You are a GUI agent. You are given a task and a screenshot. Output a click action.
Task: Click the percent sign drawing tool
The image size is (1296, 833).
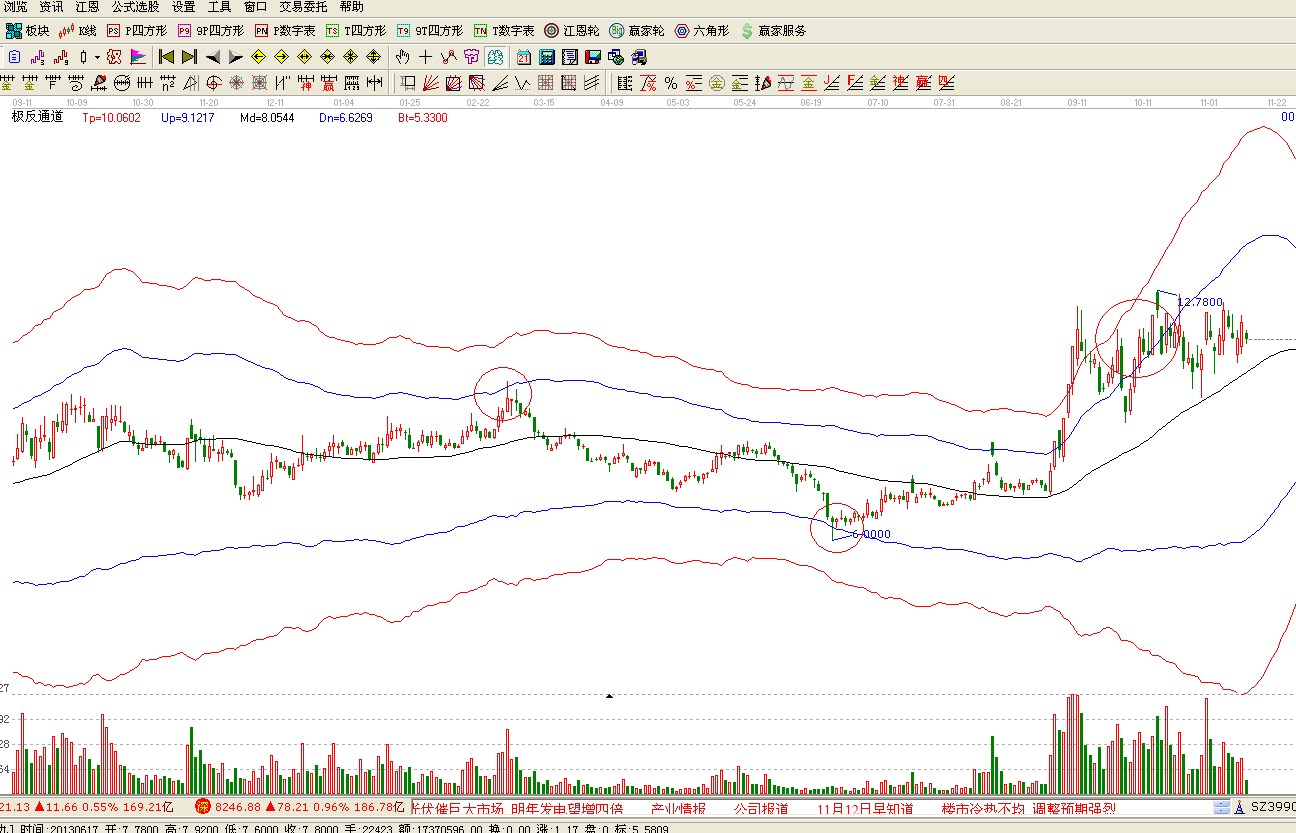pyautogui.click(x=670, y=83)
